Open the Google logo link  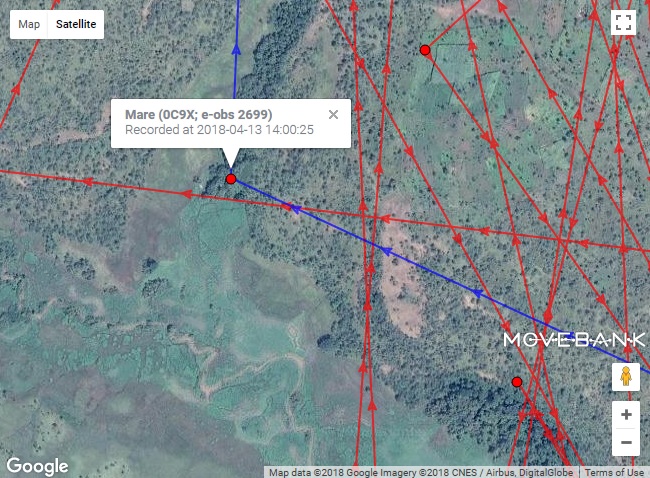[37, 466]
